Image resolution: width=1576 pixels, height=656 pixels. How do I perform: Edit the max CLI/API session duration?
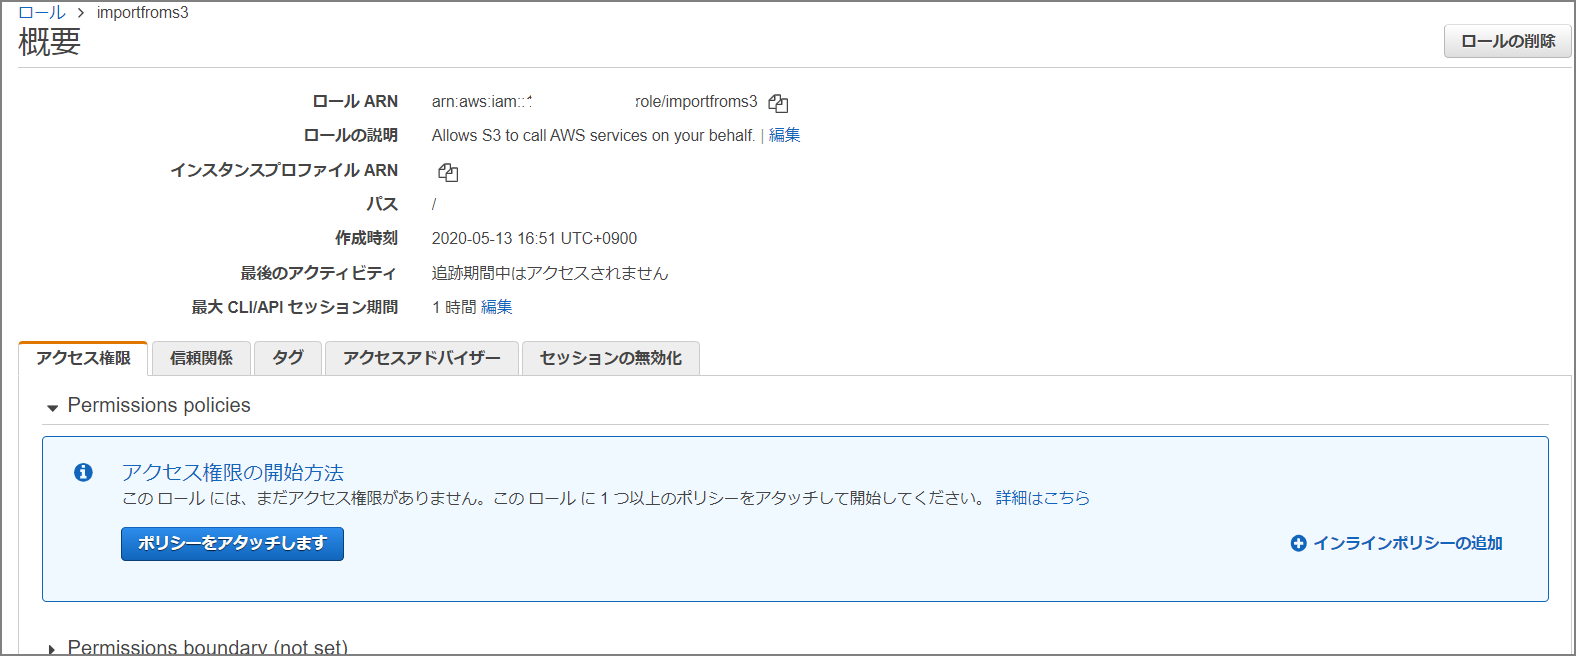(x=496, y=307)
